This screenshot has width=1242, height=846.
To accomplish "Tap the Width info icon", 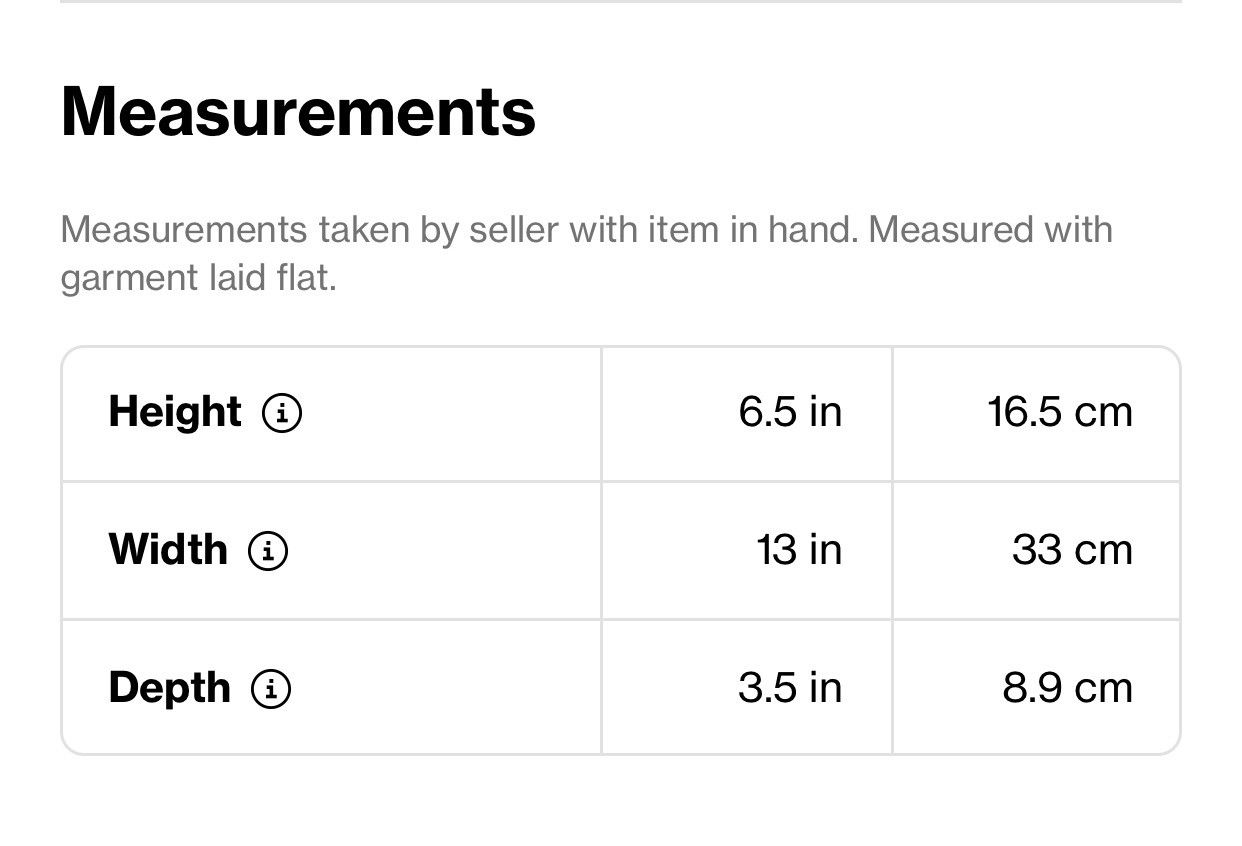I will 268,550.
